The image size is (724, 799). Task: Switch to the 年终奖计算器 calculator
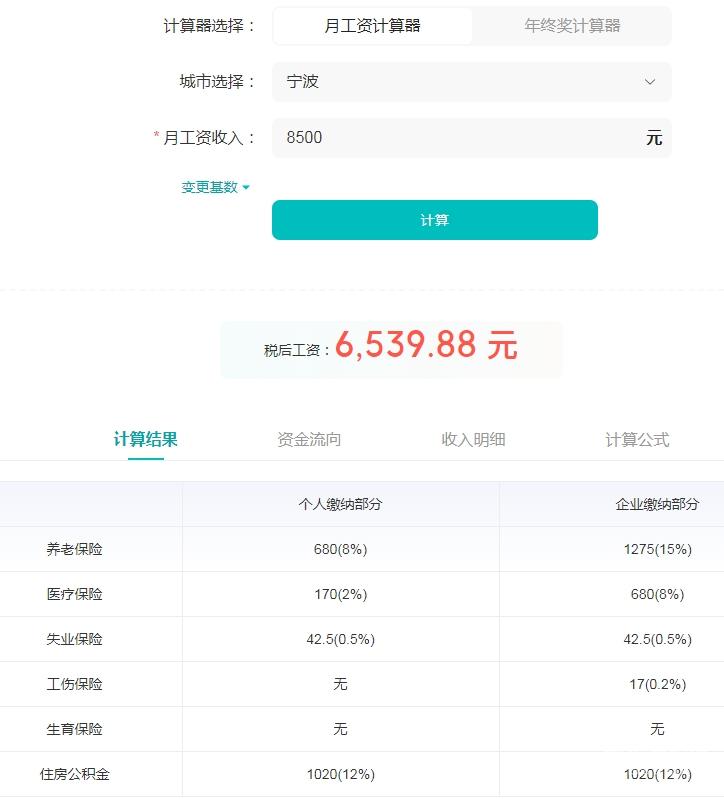pos(572,26)
